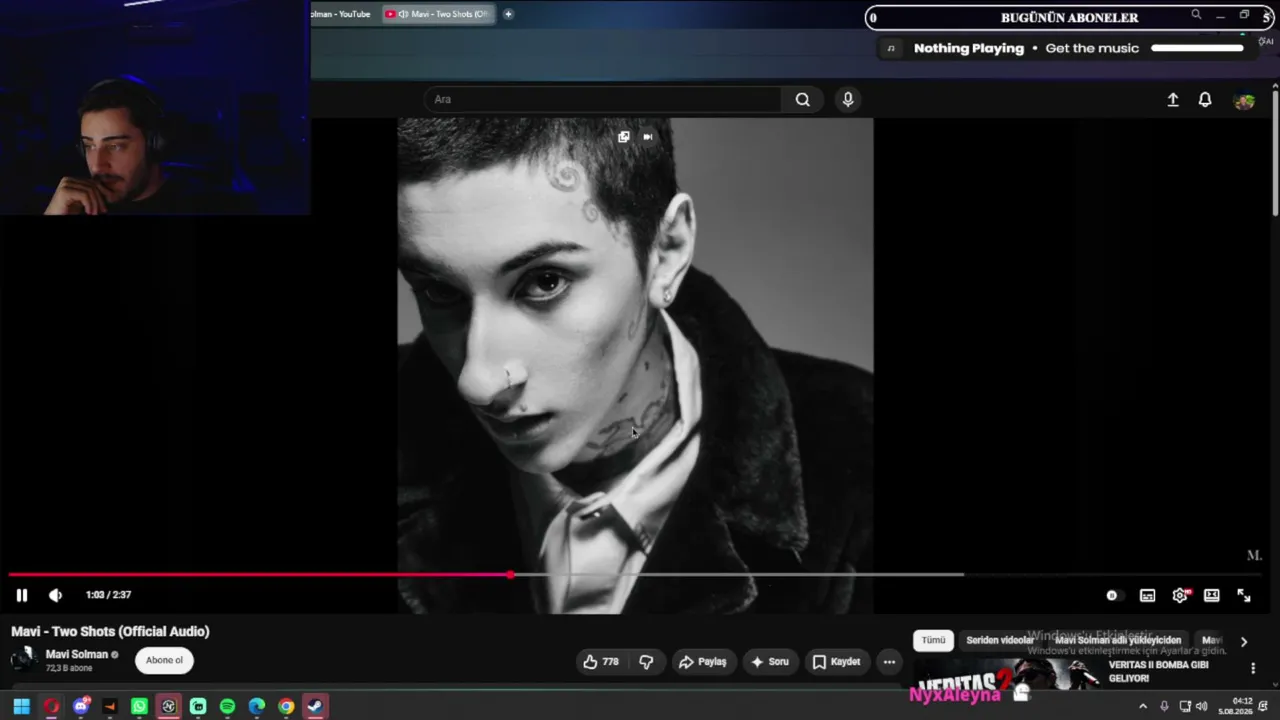1280x720 pixels.
Task: Select the Tümü filter chip
Action: [x=933, y=640]
